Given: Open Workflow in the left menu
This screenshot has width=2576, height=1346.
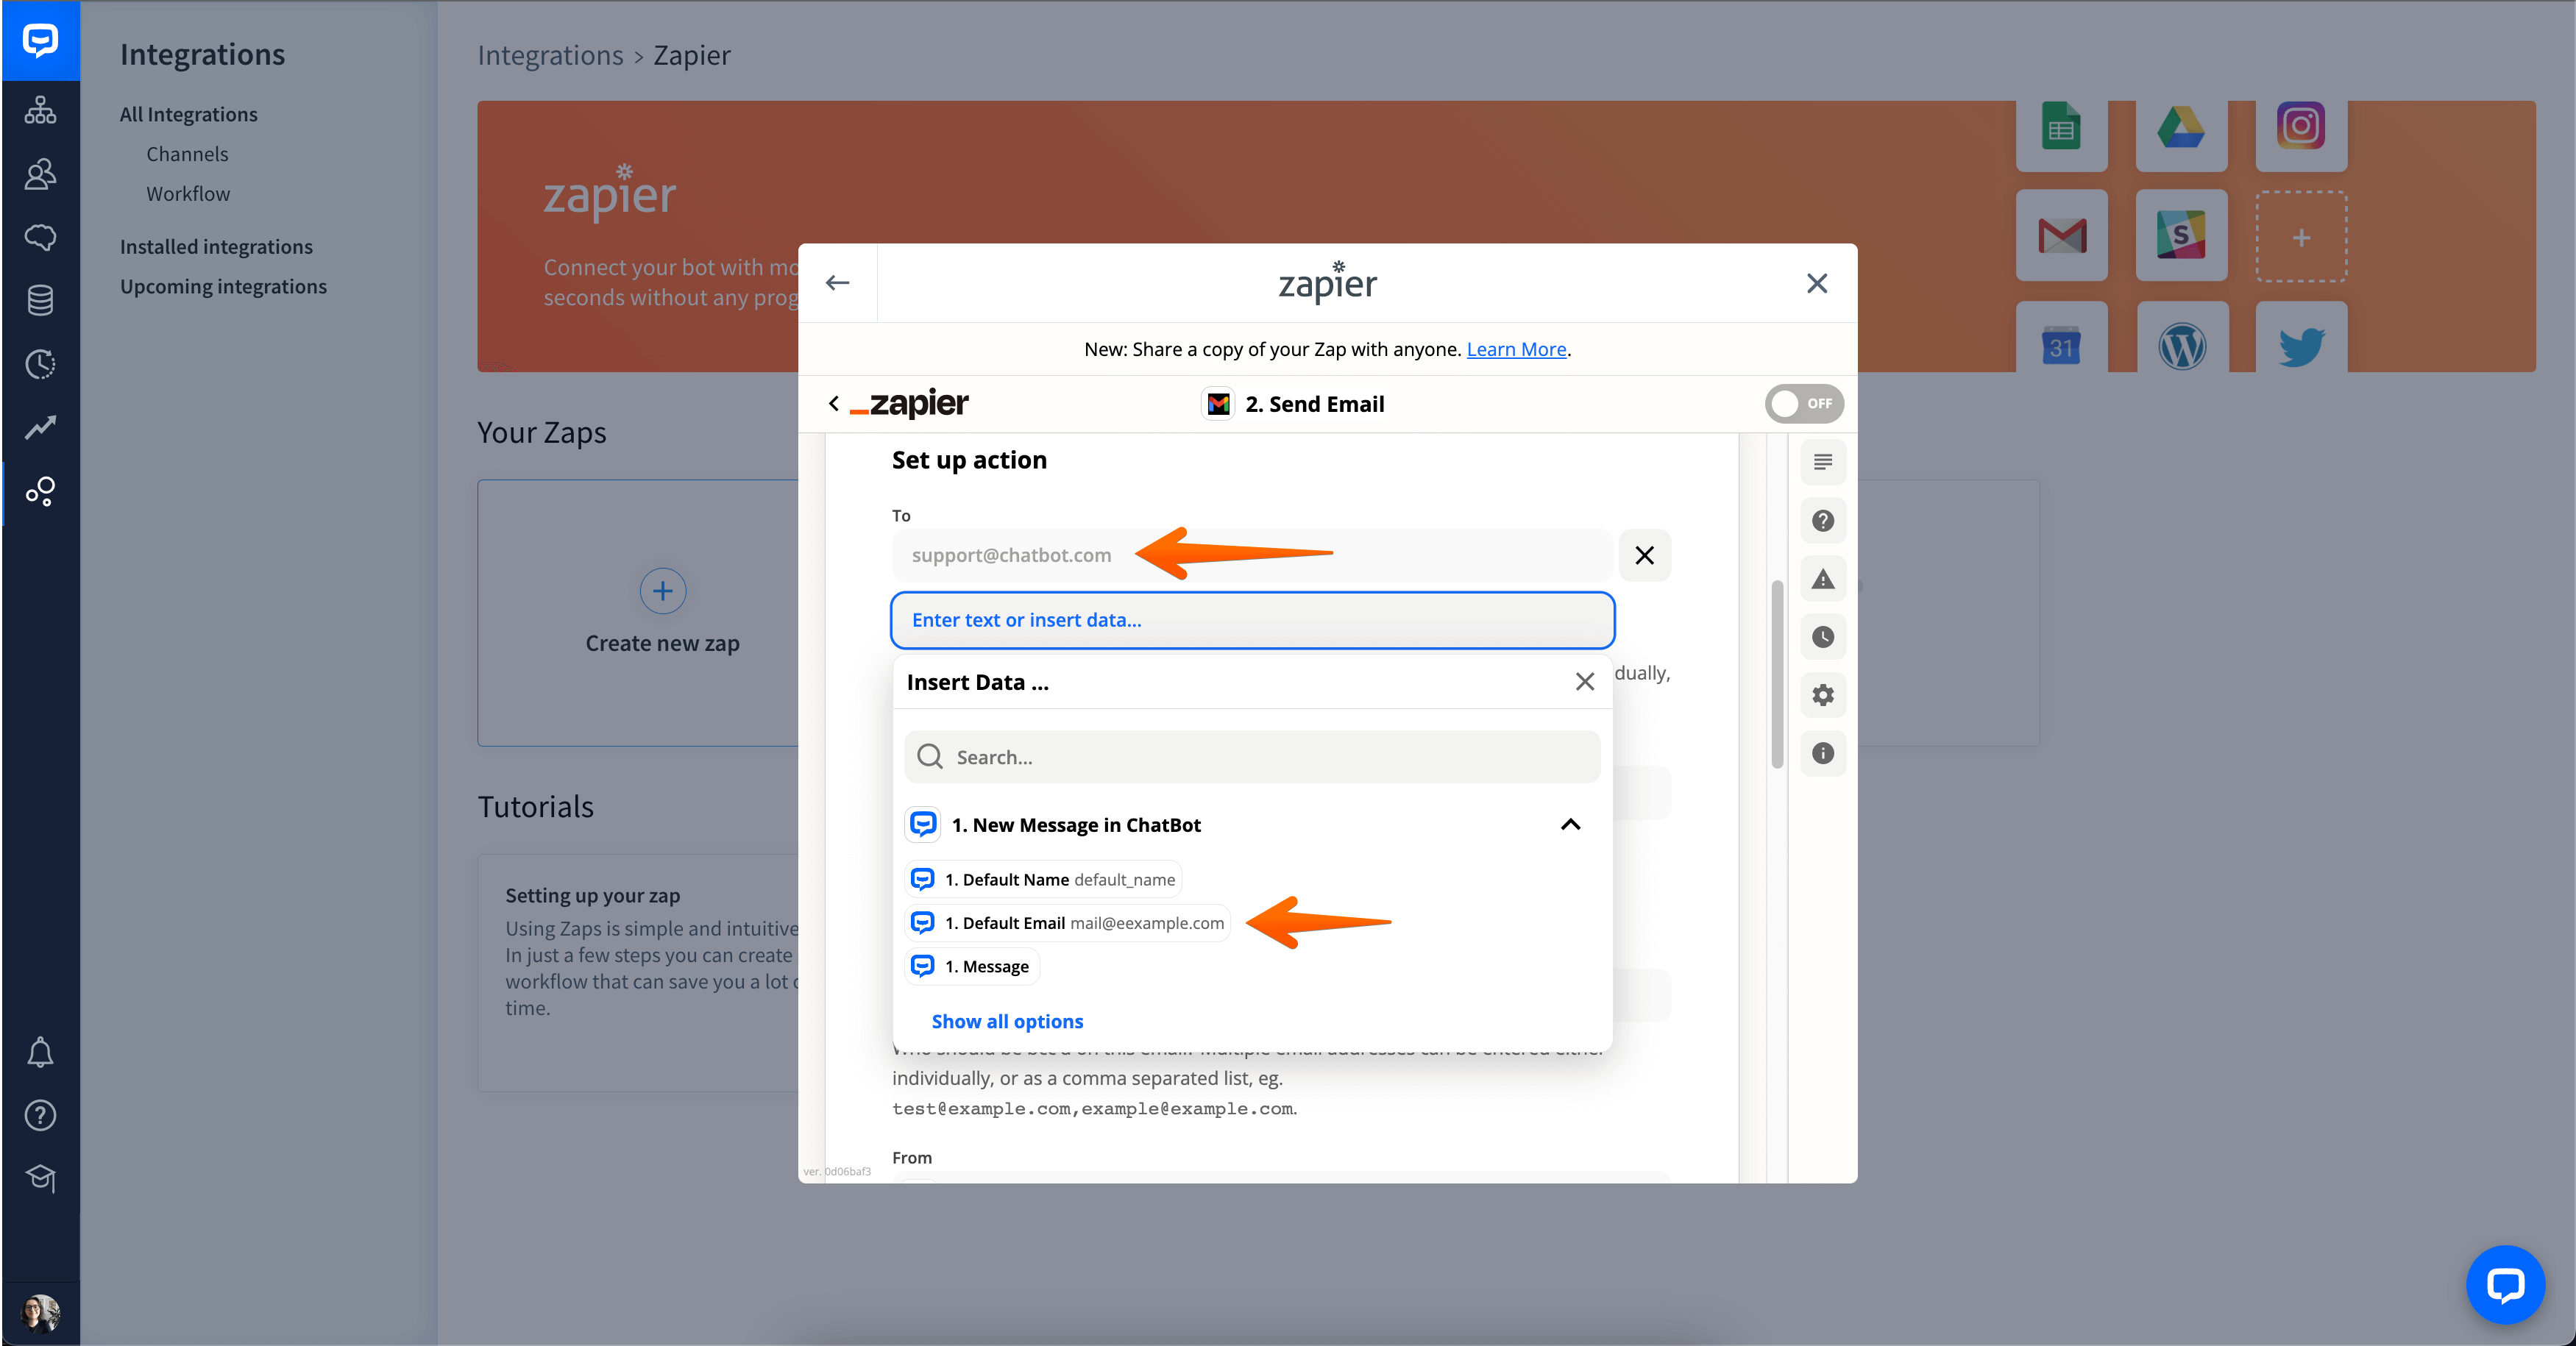Looking at the screenshot, I should (x=188, y=194).
